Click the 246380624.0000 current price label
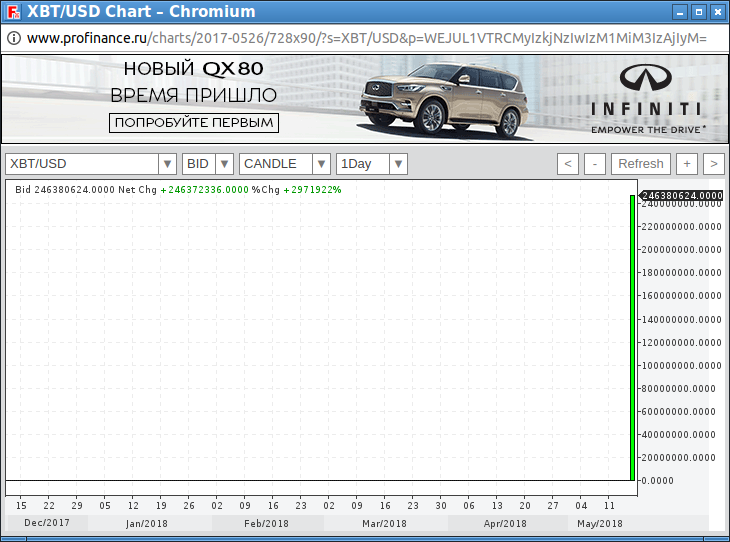 point(681,195)
